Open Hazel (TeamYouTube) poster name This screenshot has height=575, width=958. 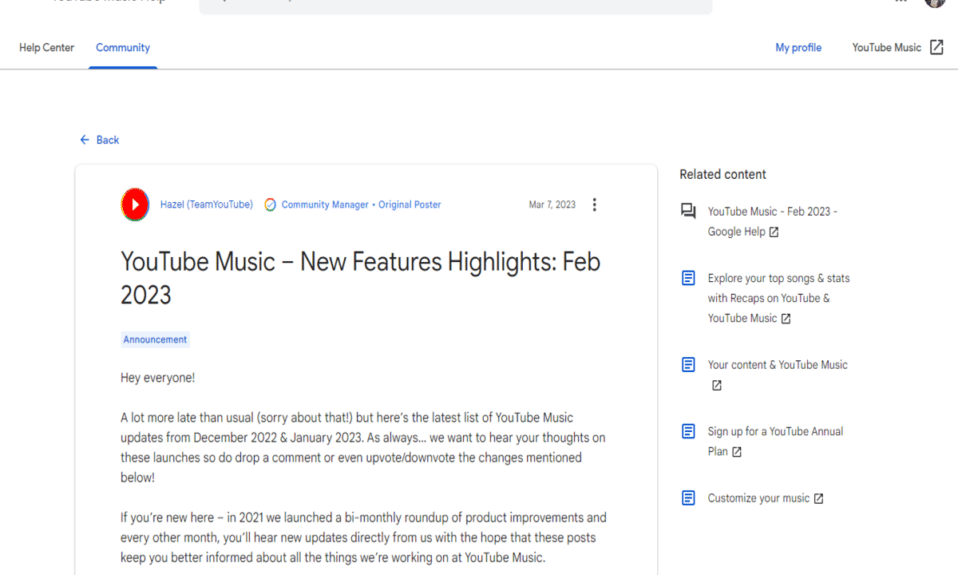click(207, 205)
